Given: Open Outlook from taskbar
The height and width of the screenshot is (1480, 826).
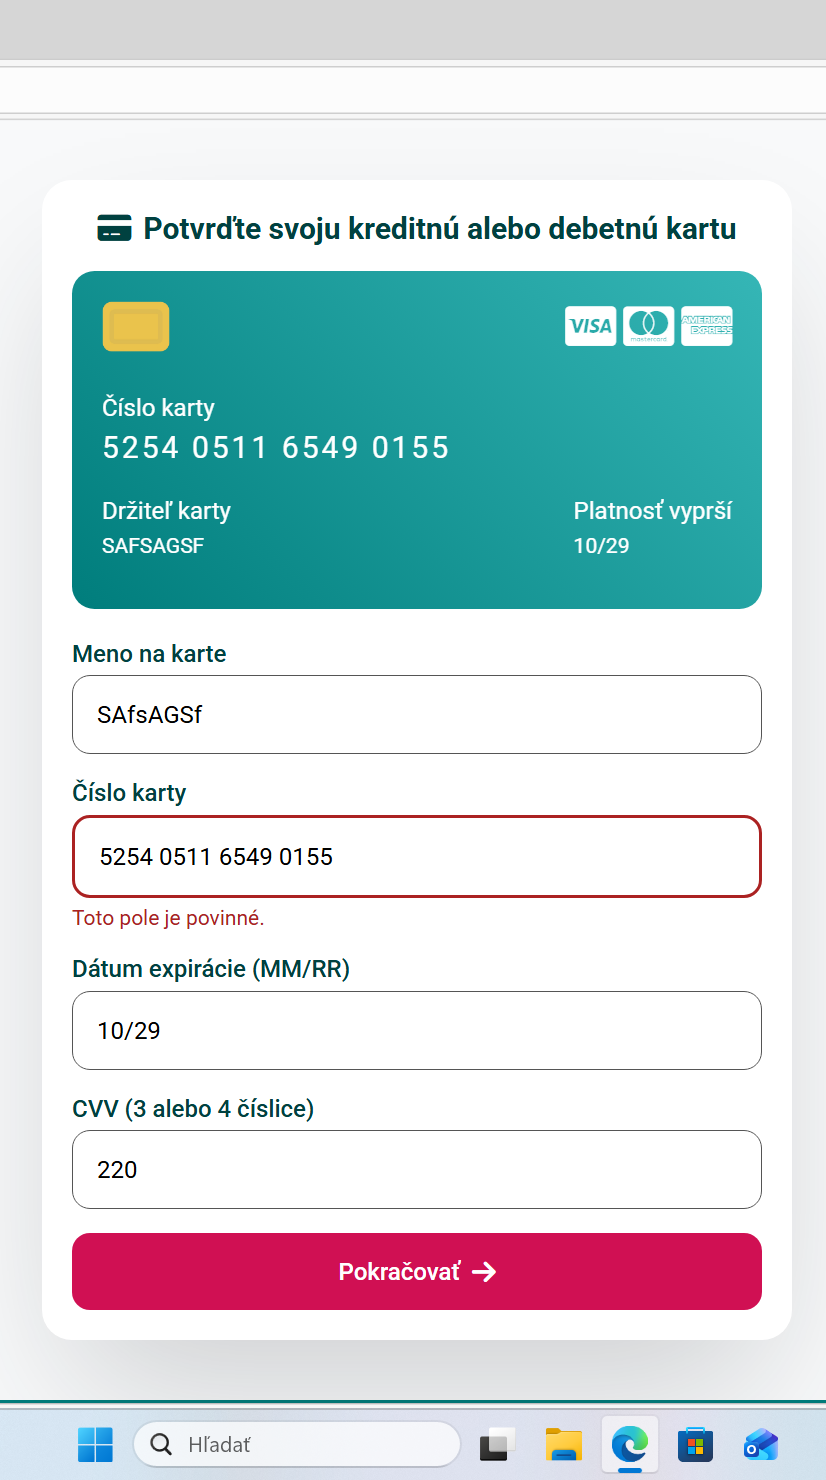Looking at the screenshot, I should [x=760, y=1444].
